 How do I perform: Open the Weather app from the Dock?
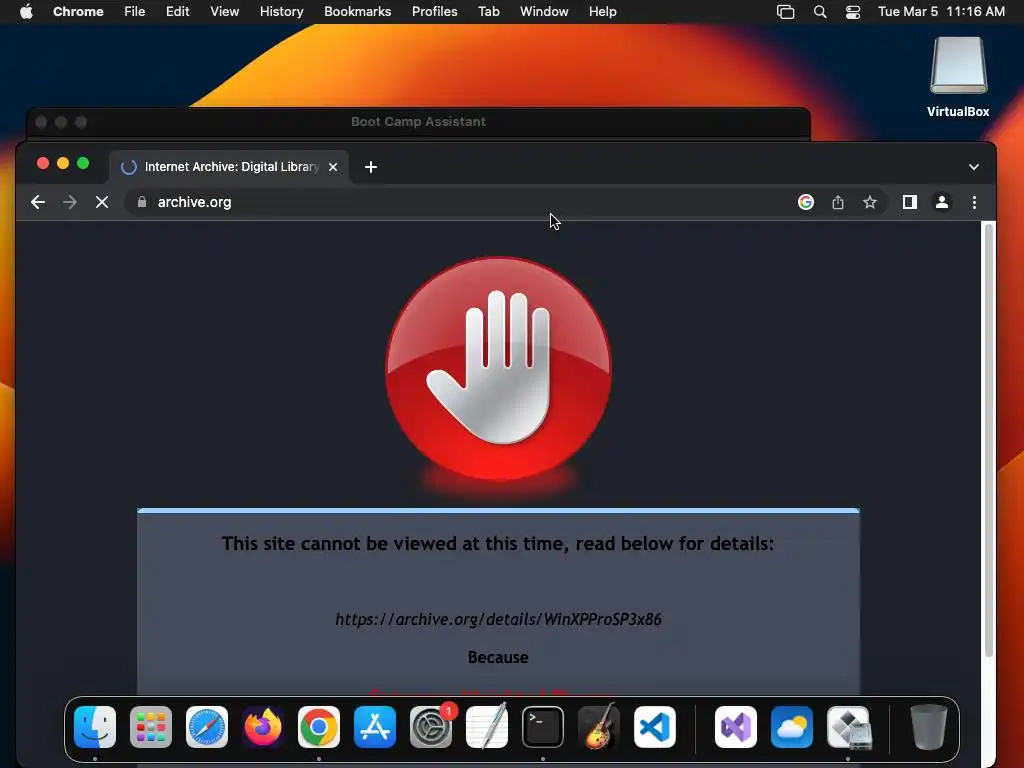pos(792,727)
